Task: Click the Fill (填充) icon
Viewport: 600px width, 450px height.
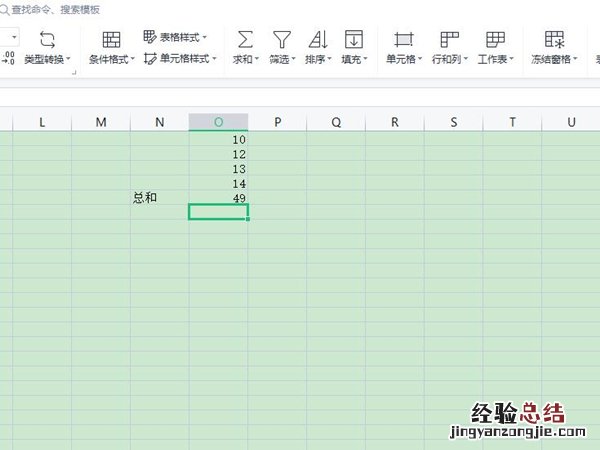Action: pos(354,39)
